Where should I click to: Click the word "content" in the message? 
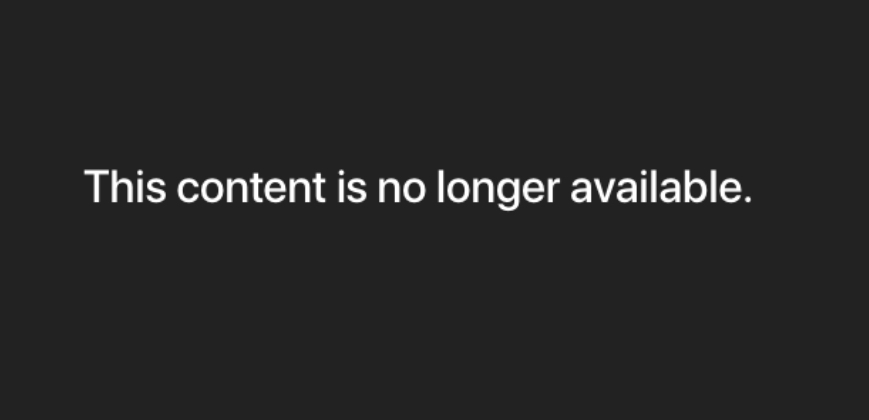pos(251,187)
